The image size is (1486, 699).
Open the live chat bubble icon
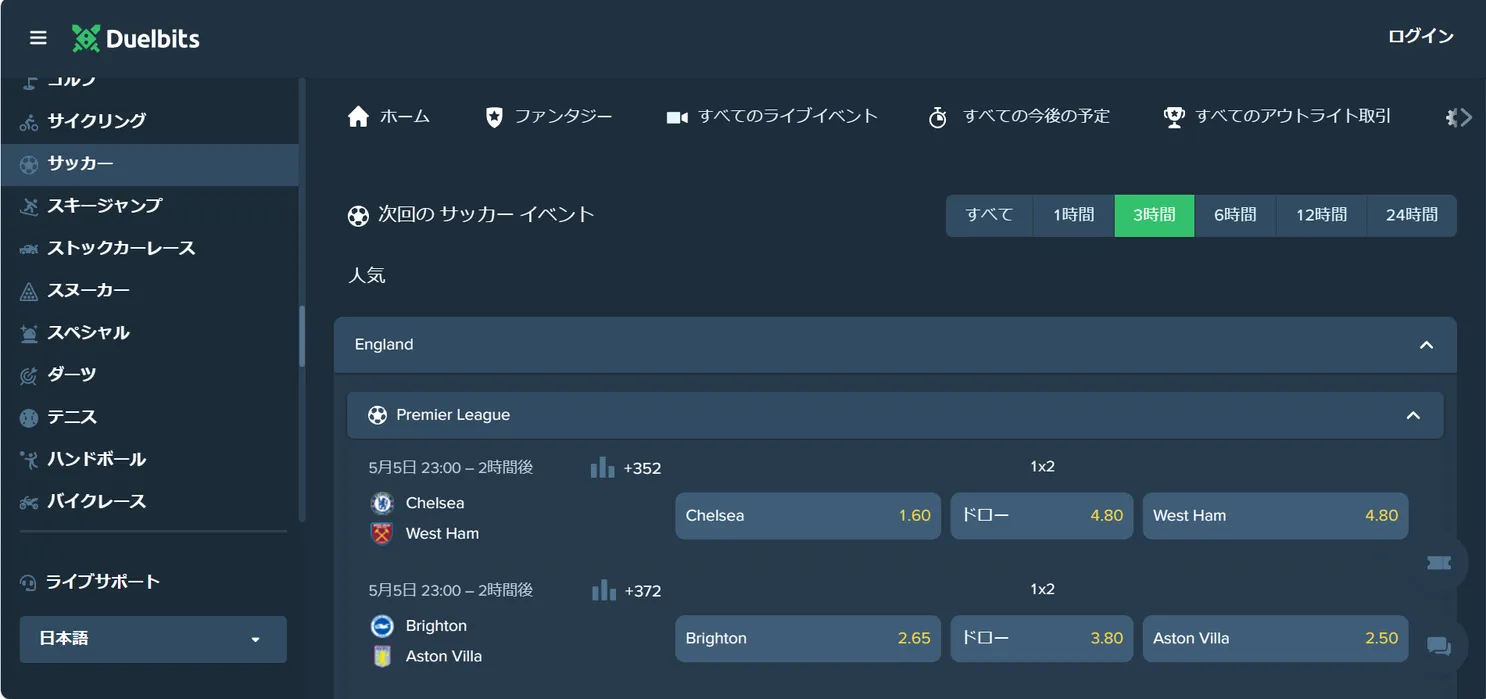[x=1438, y=646]
